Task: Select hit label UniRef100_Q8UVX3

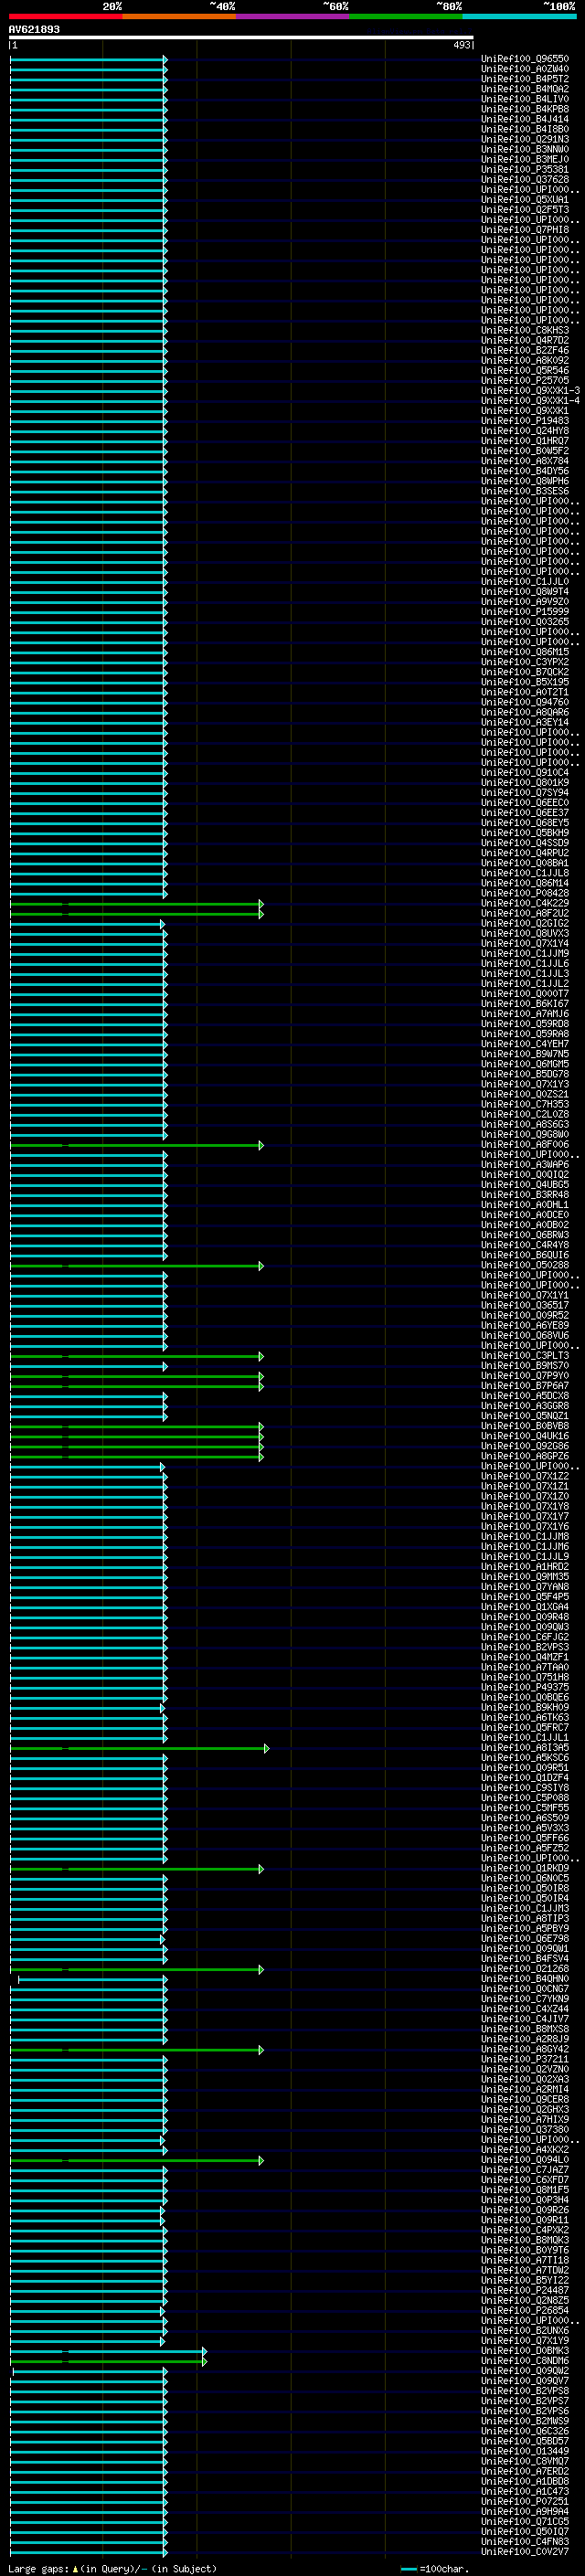Action: click(525, 933)
